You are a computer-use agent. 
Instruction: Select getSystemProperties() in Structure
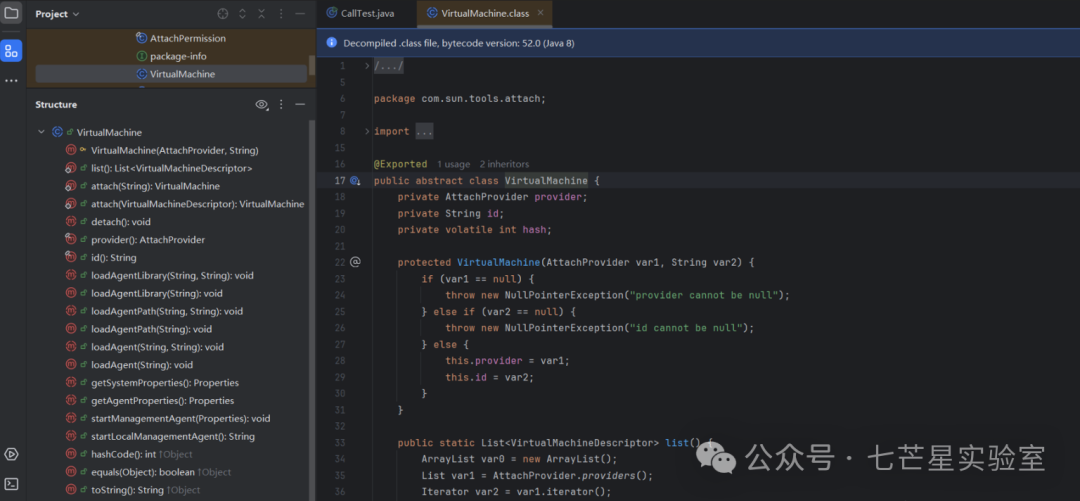pos(165,382)
